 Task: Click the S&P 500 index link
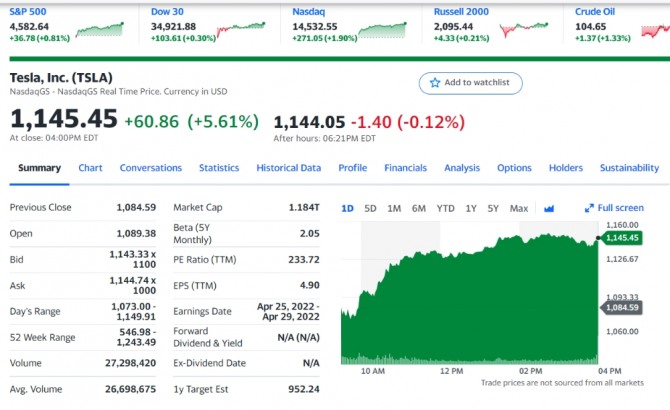[x=28, y=12]
